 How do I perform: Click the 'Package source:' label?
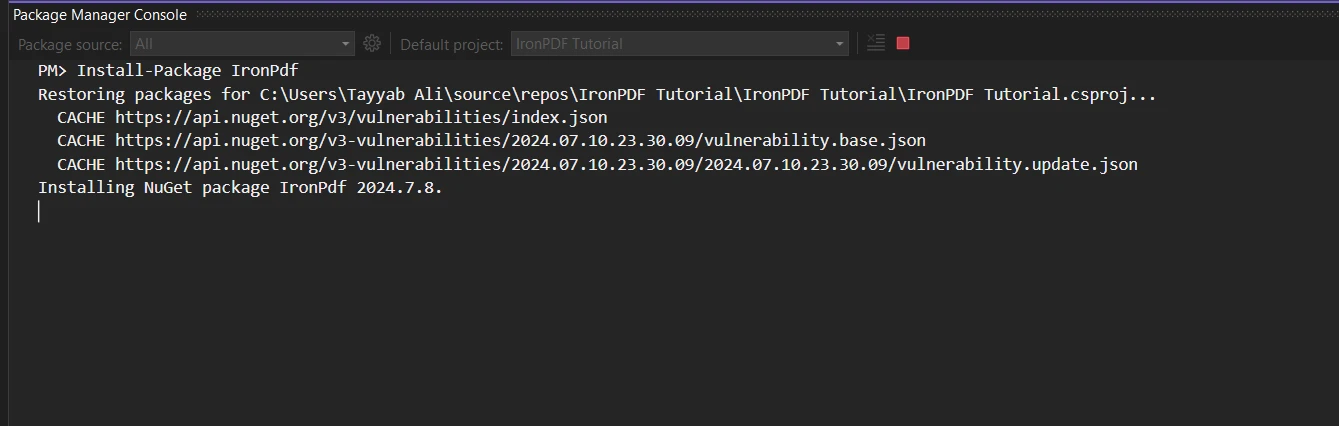(70, 44)
